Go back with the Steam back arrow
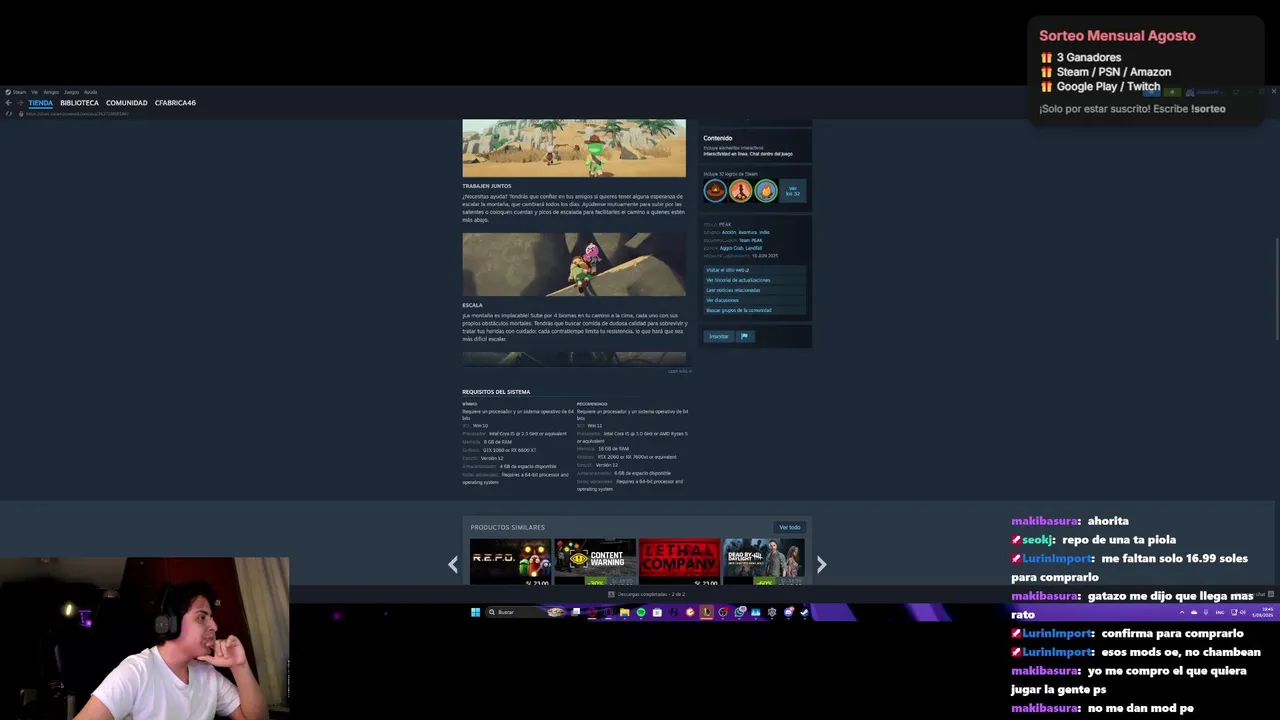The height and width of the screenshot is (720, 1280). tap(8, 103)
